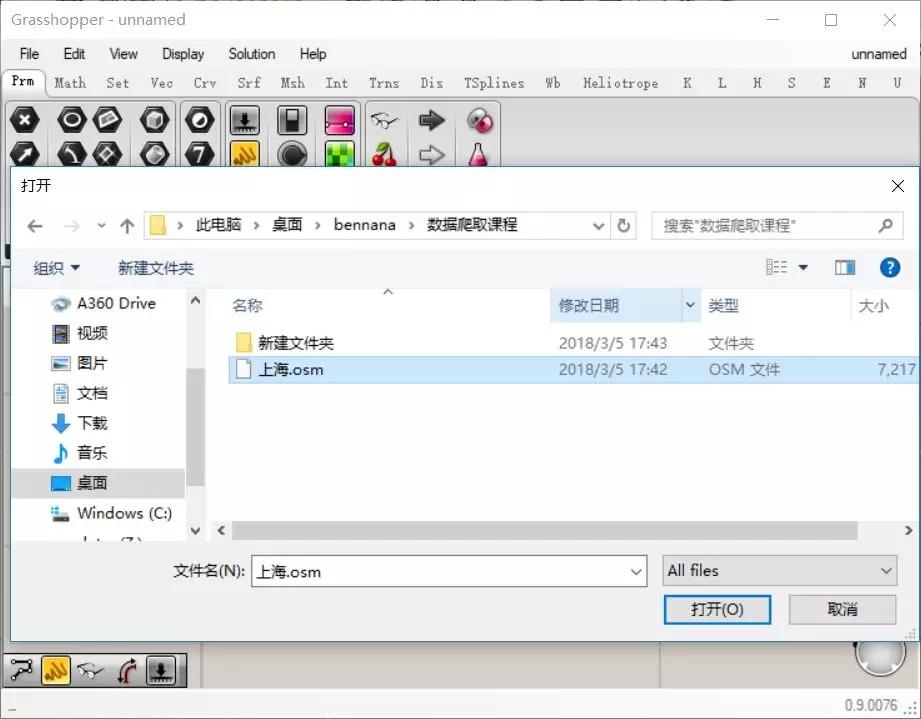Toggle the preview pane button

coord(845,268)
